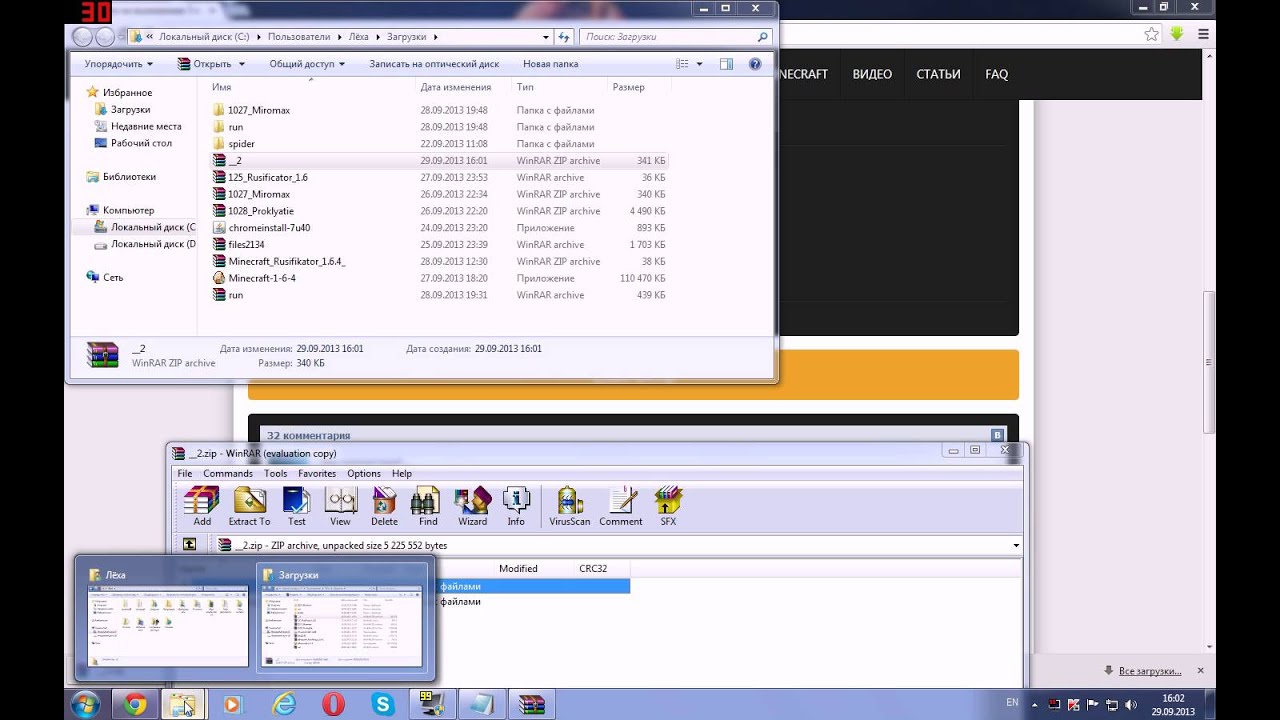Screen dimensions: 1280x720
Task: Click Записать на оптический диск button
Action: tap(434, 64)
